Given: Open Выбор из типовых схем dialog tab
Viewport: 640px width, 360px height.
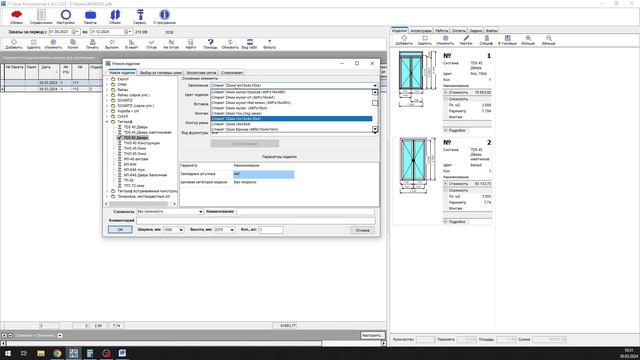Looking at the screenshot, I should pyautogui.click(x=160, y=73).
